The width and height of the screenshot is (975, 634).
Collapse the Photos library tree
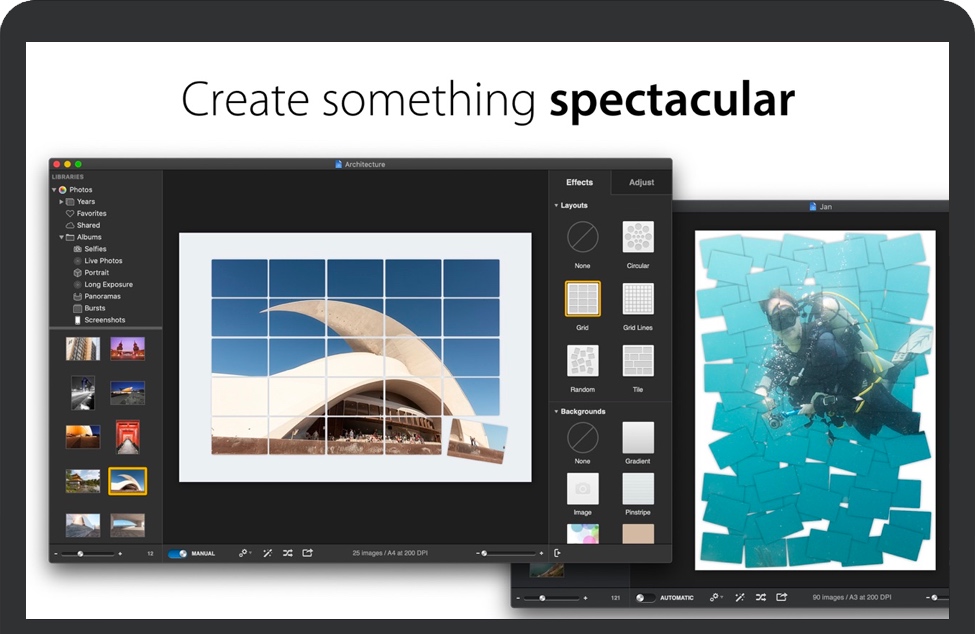(x=55, y=190)
